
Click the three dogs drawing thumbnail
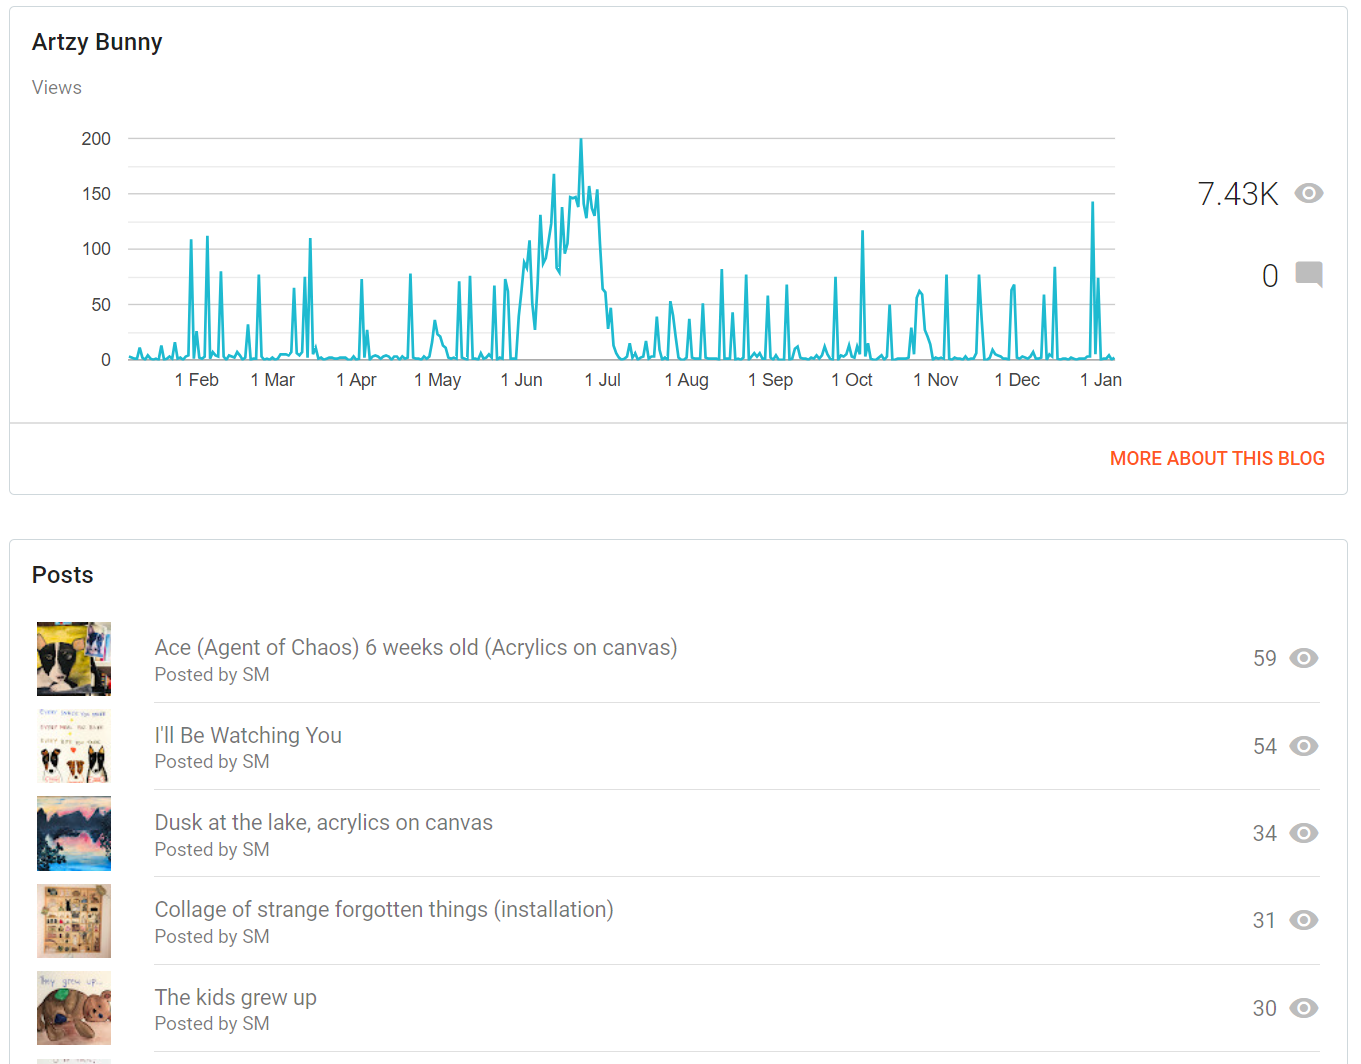[x=74, y=746]
